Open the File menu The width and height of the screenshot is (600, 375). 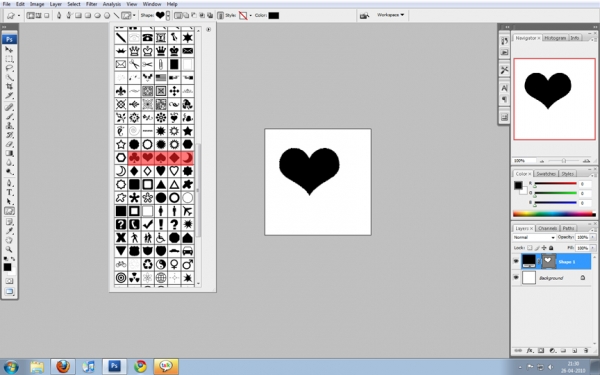7,4
